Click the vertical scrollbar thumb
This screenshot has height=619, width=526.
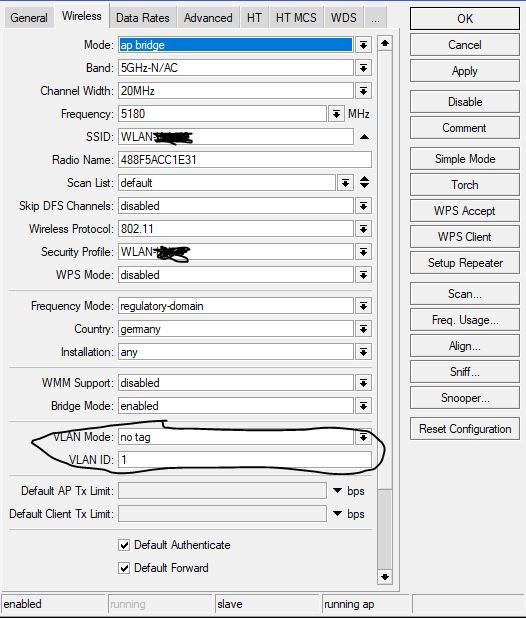(385, 529)
